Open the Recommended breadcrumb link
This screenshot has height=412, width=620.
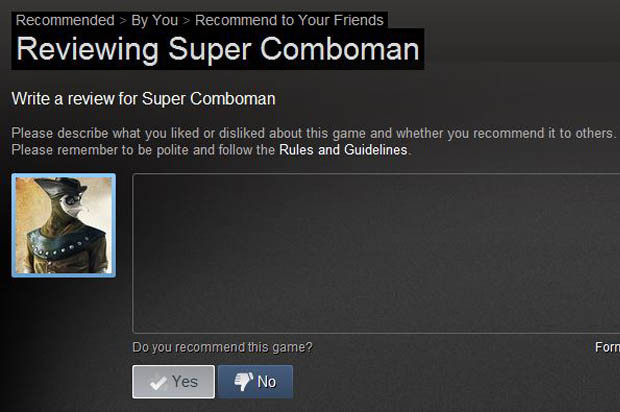coord(65,20)
